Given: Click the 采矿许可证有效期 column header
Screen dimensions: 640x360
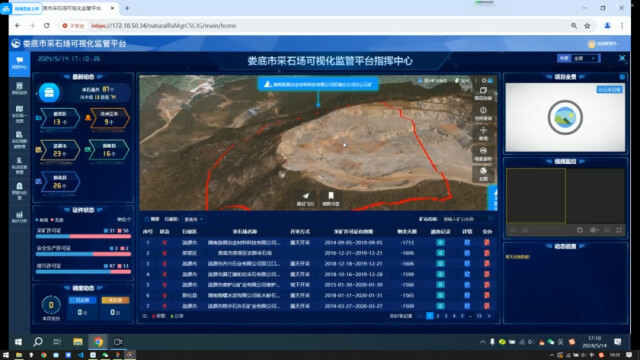Looking at the screenshot, I should [353, 231].
